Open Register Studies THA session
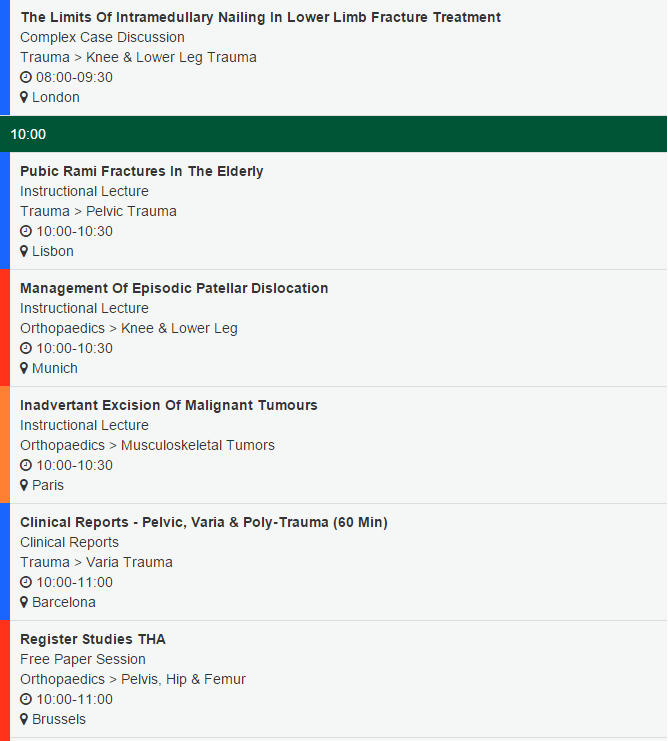This screenshot has height=741, width=668. pyautogui.click(x=93, y=639)
